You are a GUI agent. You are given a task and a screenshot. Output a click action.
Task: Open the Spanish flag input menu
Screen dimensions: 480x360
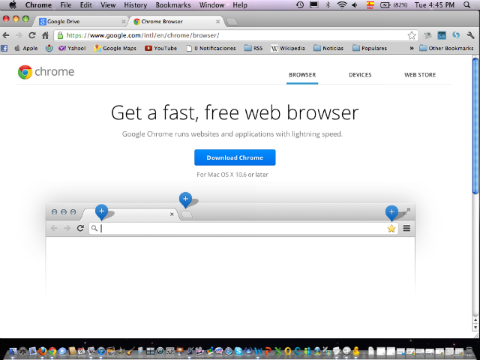click(370, 5)
